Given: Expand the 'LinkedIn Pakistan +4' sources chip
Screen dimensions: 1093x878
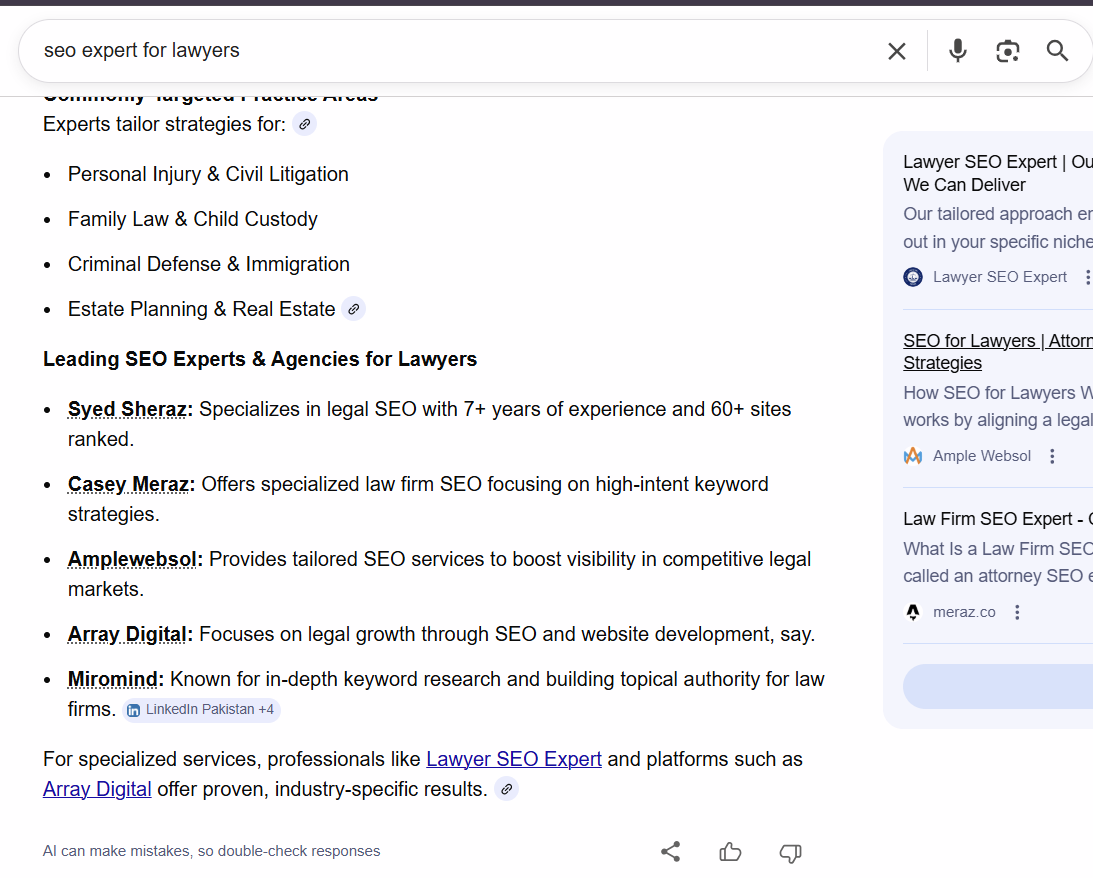Looking at the screenshot, I should pos(200,709).
